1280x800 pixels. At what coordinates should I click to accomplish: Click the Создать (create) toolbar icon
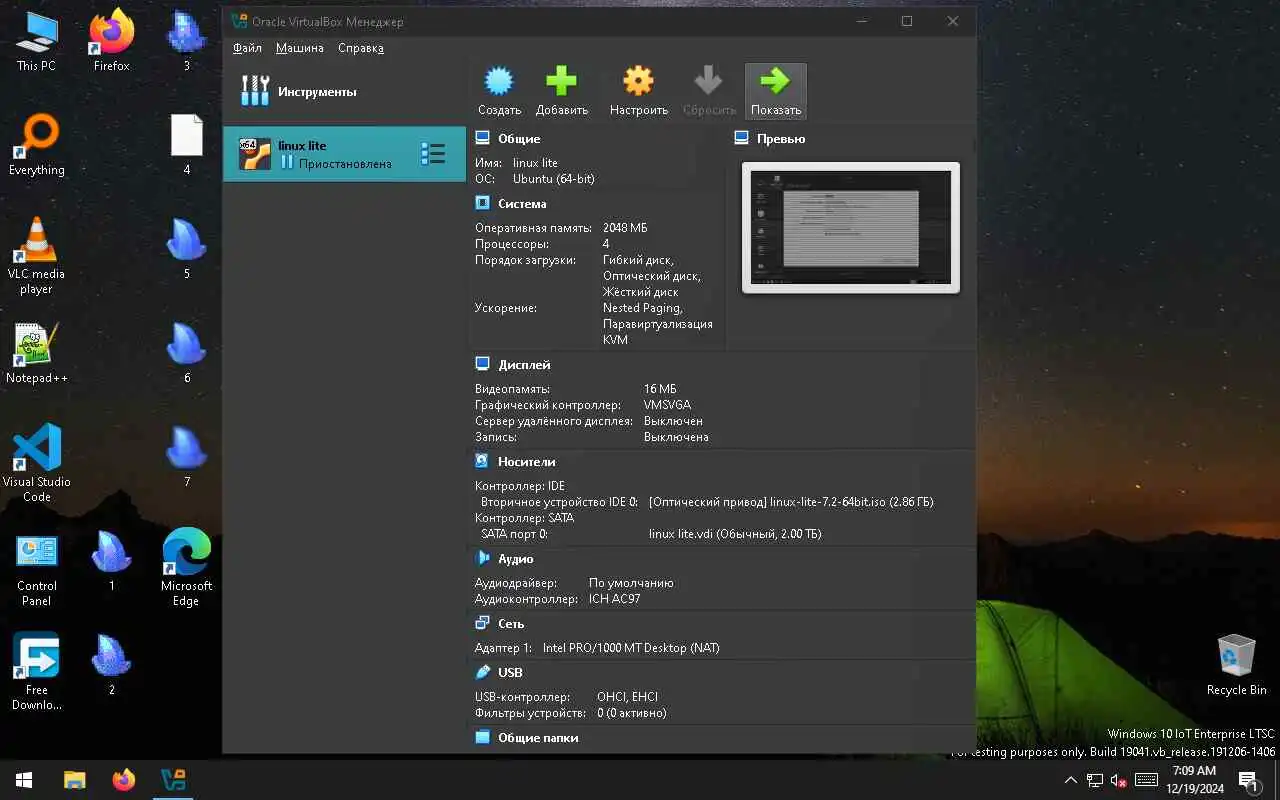click(499, 81)
